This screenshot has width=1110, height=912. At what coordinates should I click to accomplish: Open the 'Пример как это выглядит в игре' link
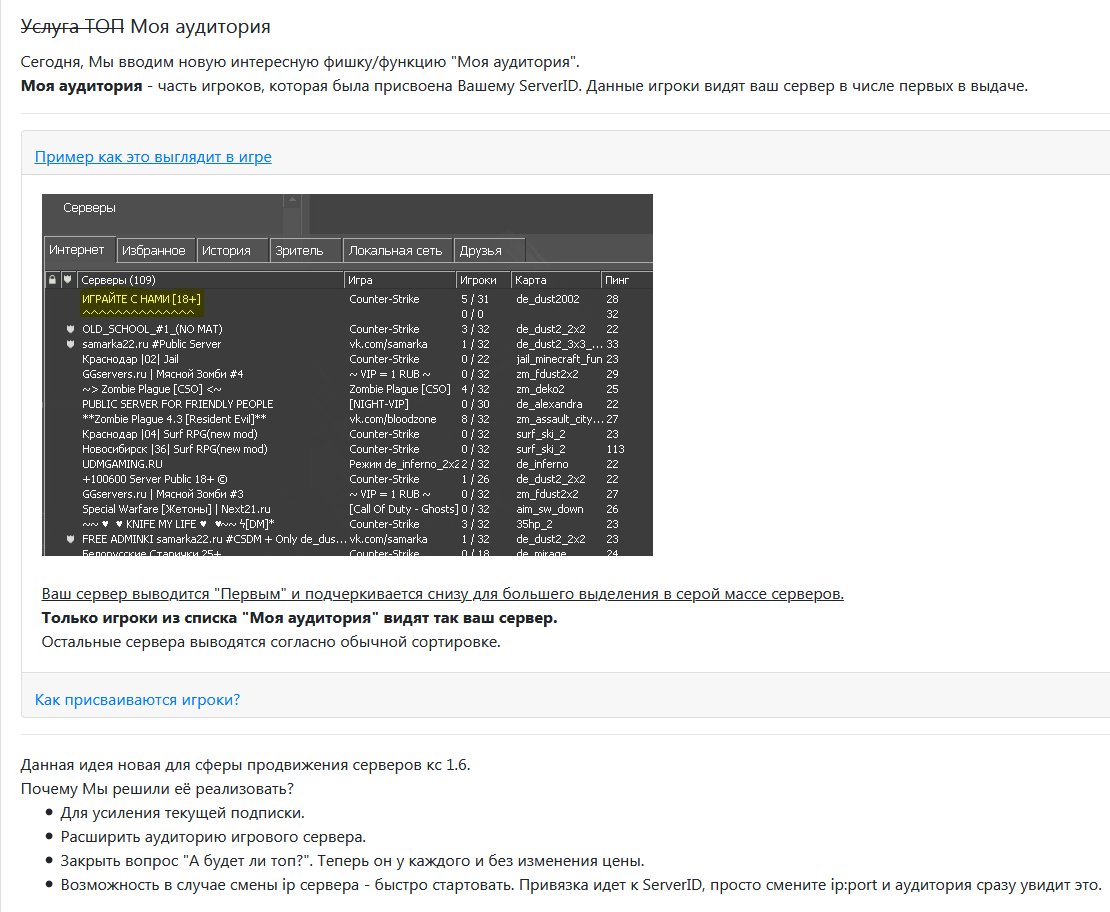click(153, 156)
